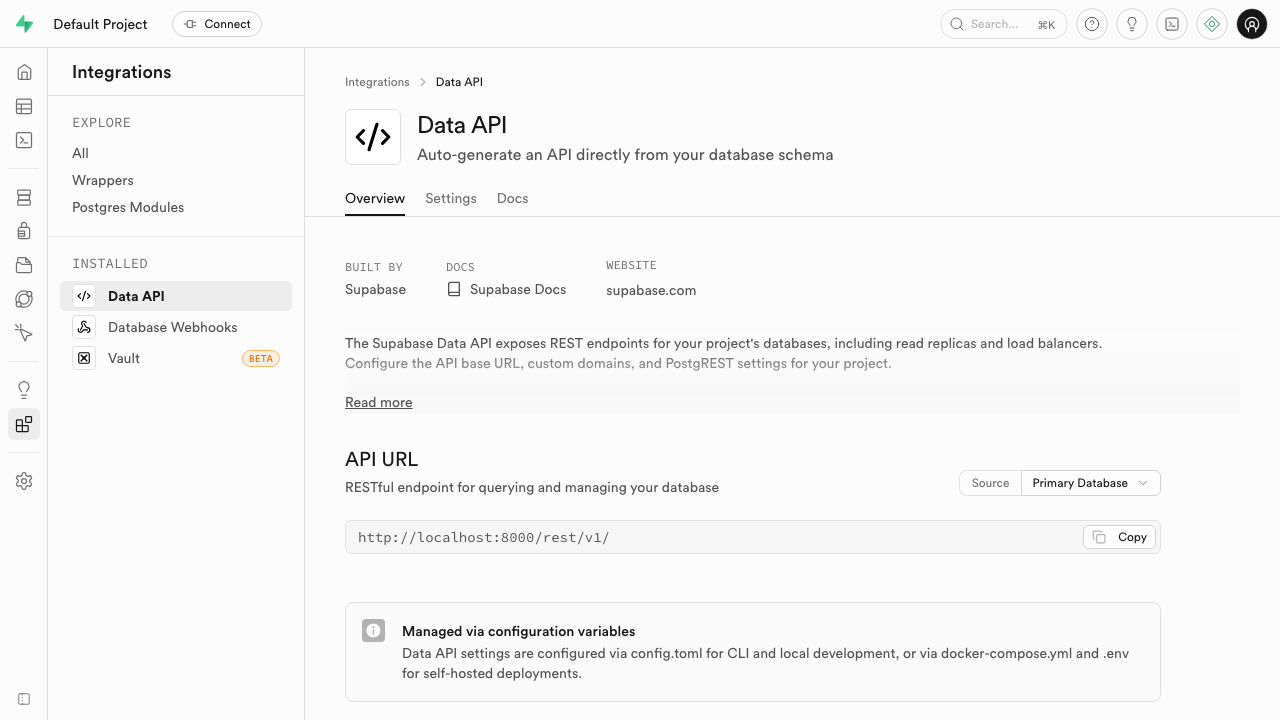Switch to the Docs tab
Image resolution: width=1280 pixels, height=720 pixels.
(x=512, y=198)
